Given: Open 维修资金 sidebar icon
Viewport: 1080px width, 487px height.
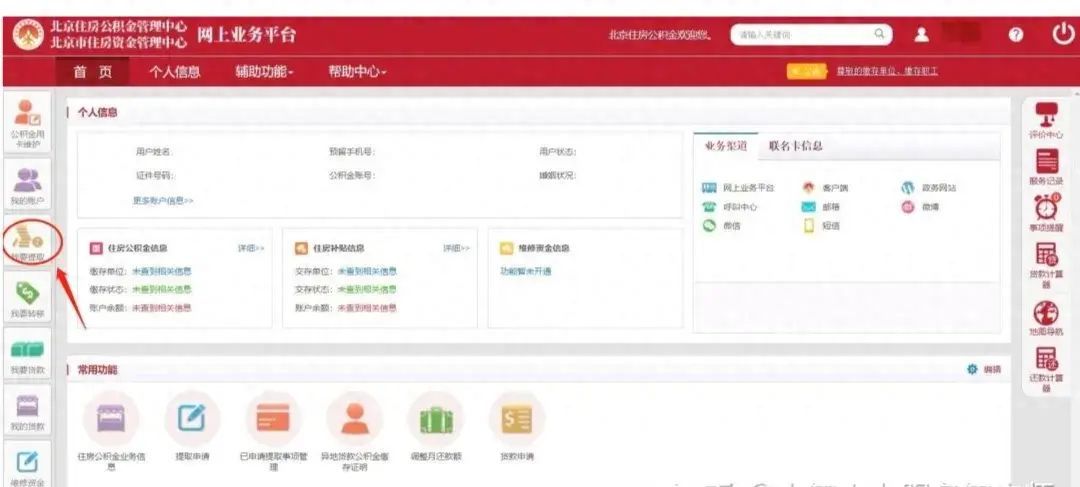Looking at the screenshot, I should point(28,466).
